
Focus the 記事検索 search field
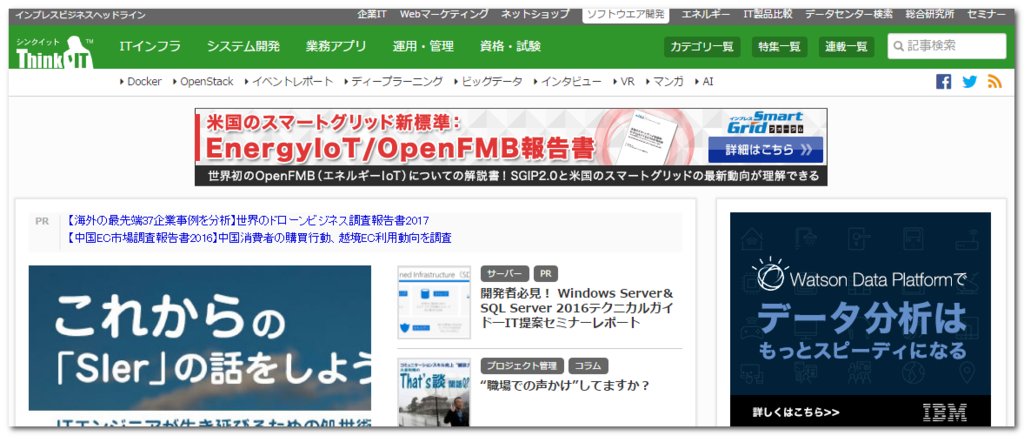(946, 46)
